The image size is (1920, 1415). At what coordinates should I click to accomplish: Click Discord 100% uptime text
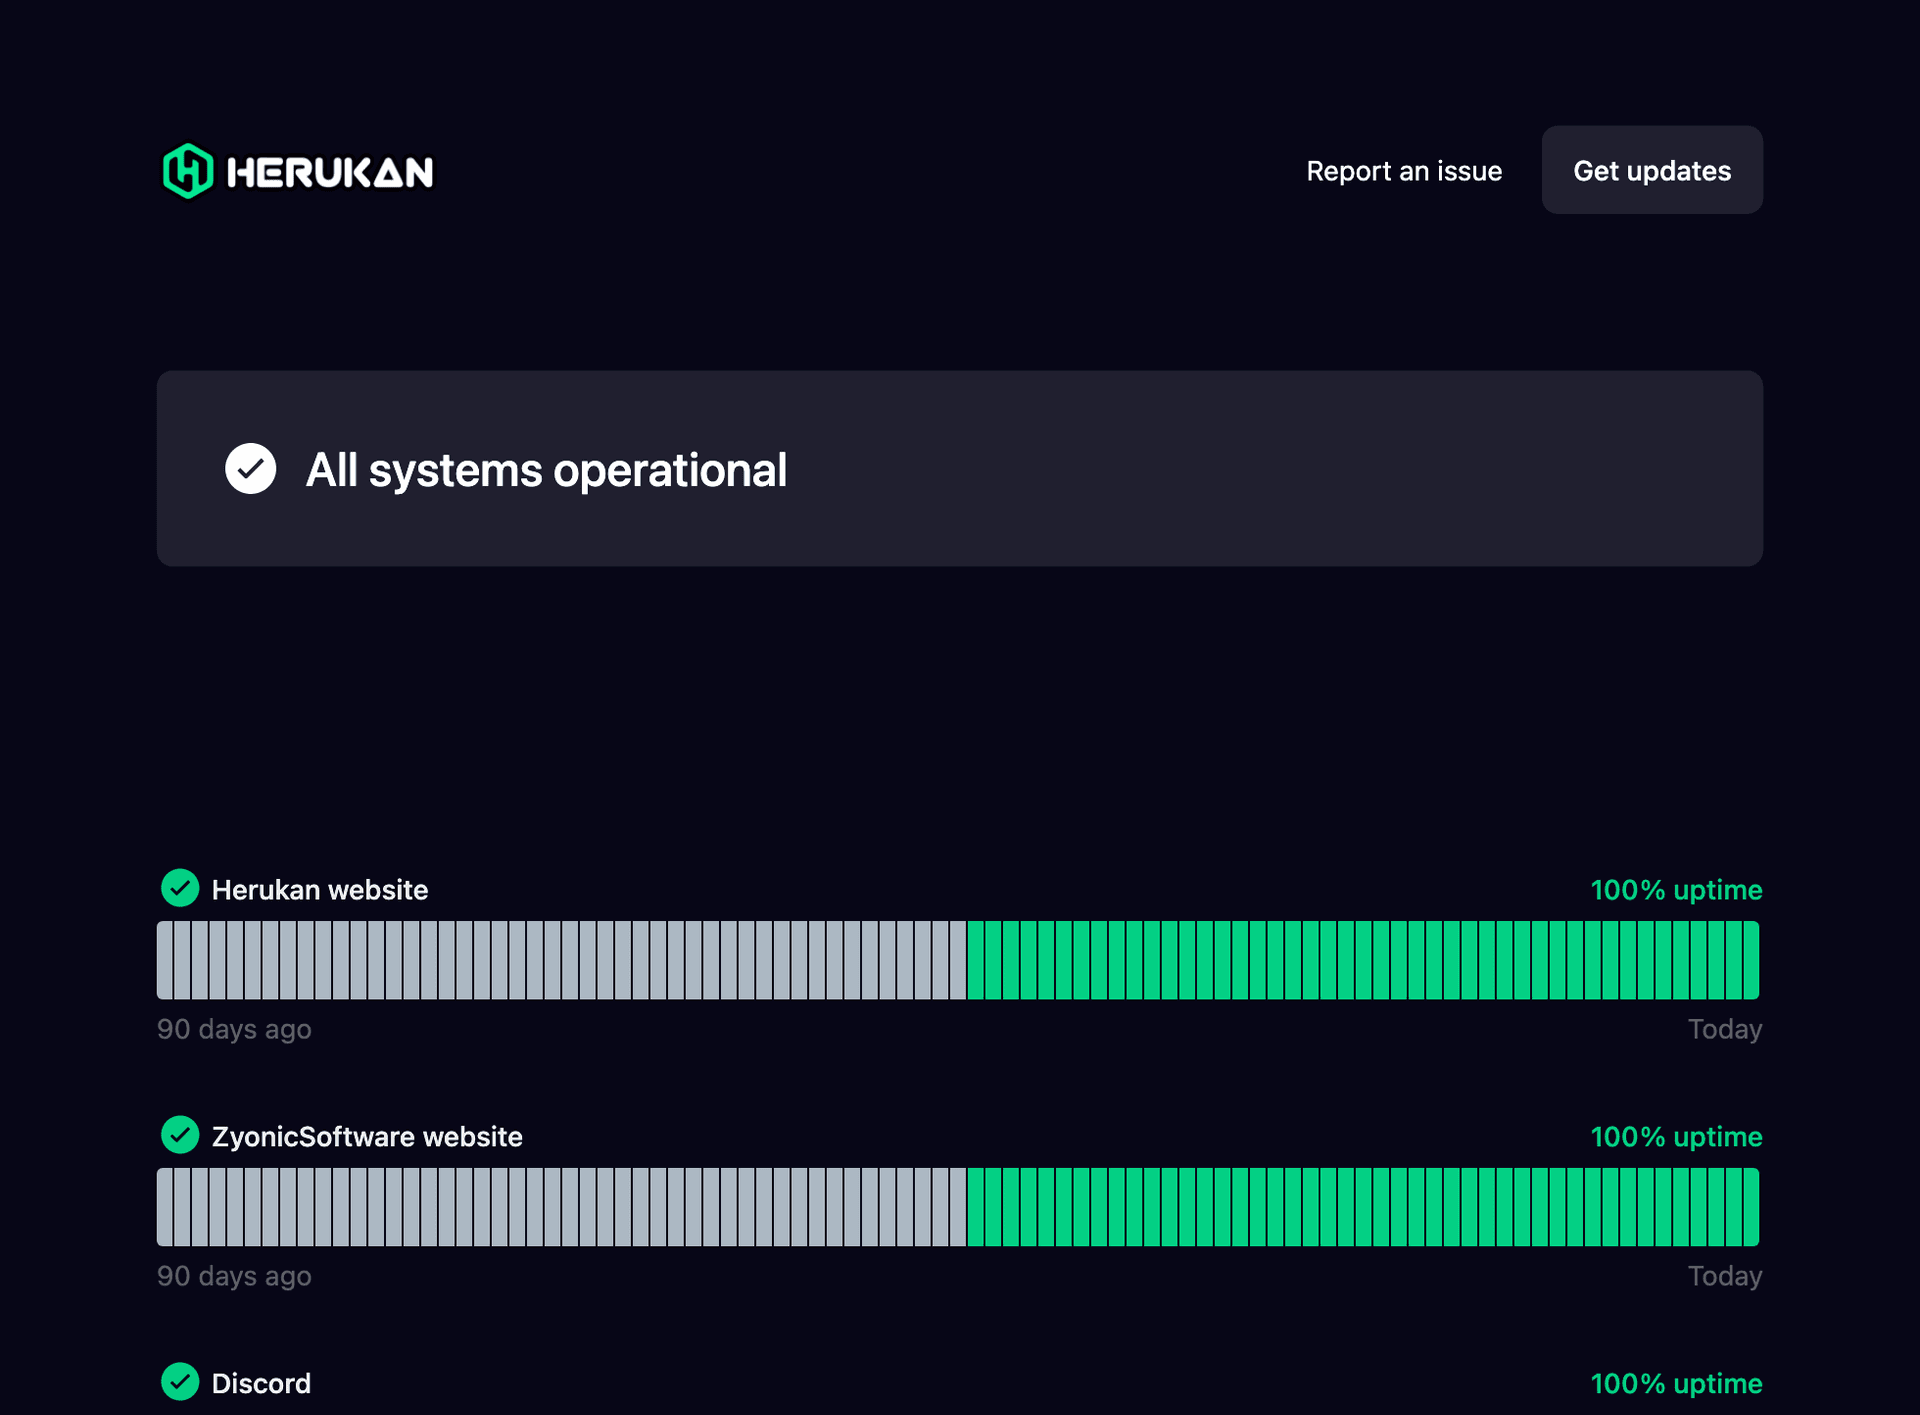(1675, 1384)
